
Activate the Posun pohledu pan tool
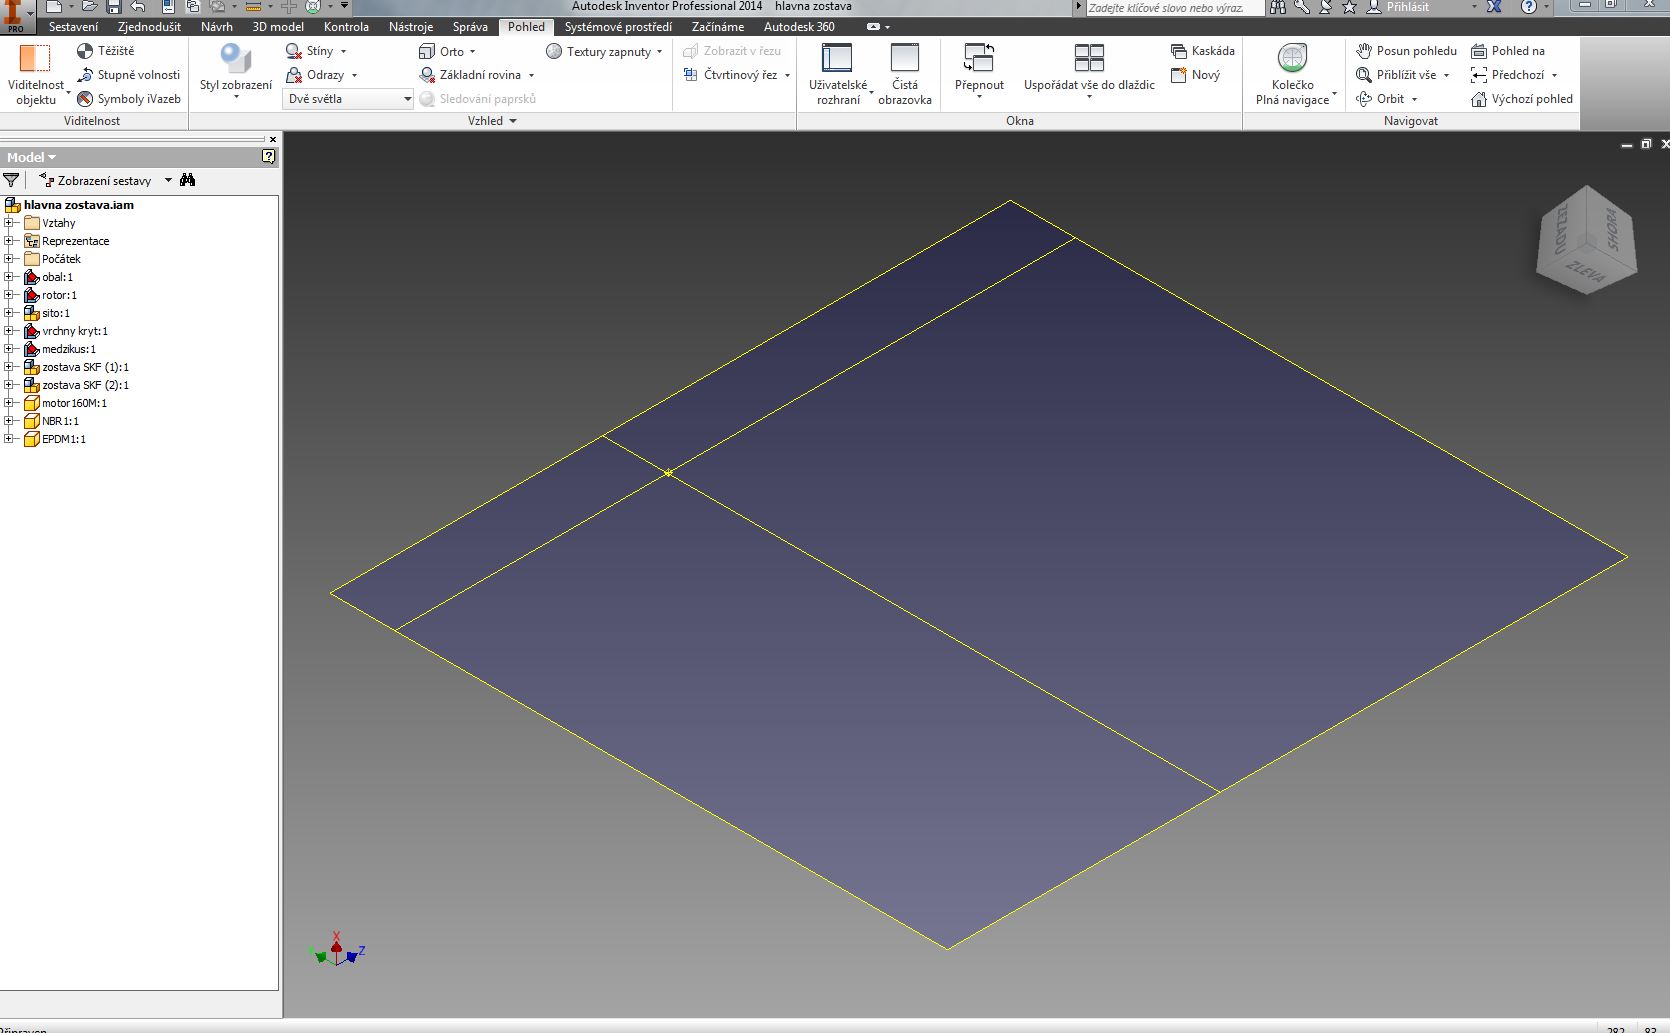pyautogui.click(x=1406, y=51)
